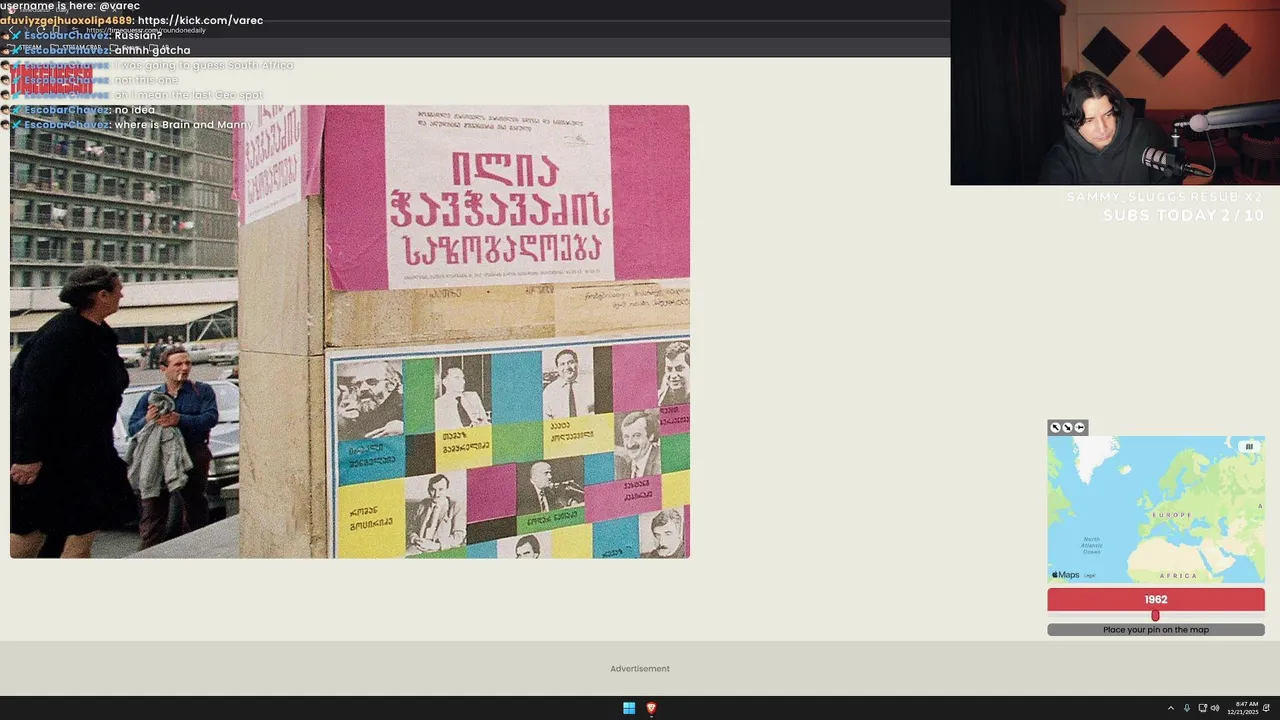Open the Windows Start menu
This screenshot has width=1280, height=720.
(629, 708)
